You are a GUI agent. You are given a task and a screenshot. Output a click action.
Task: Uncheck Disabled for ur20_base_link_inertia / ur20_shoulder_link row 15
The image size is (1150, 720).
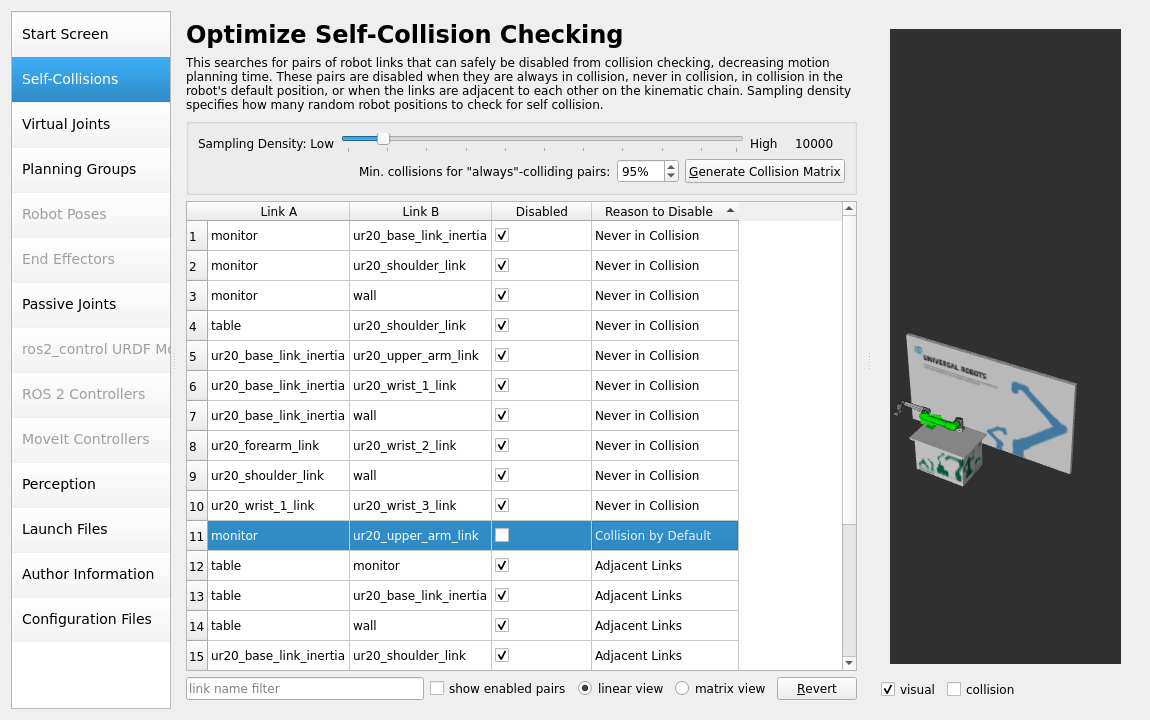(502, 655)
